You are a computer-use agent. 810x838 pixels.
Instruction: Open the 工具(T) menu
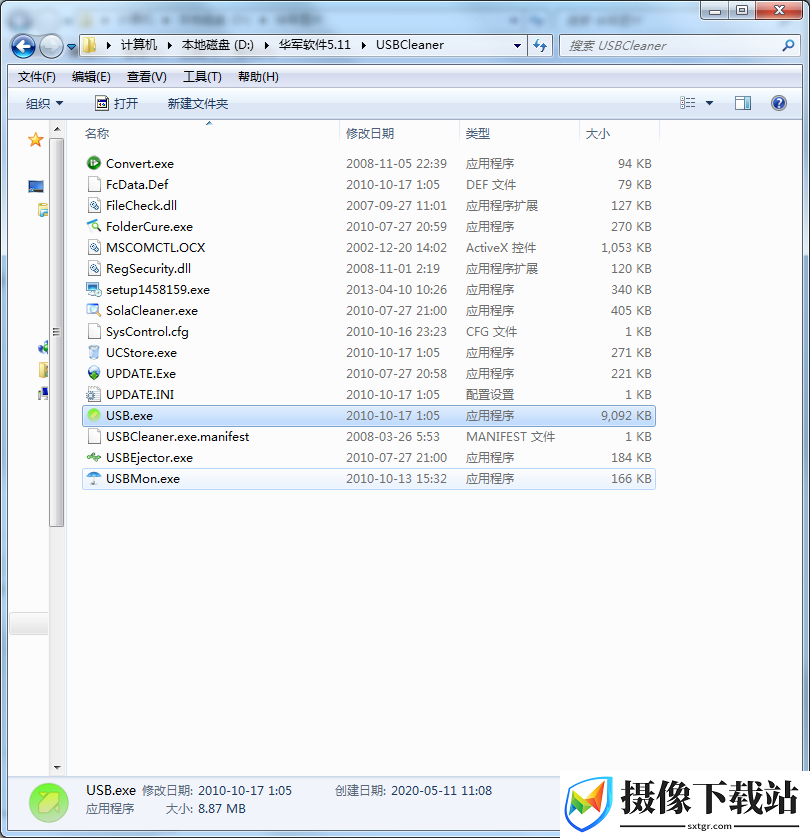pos(202,77)
